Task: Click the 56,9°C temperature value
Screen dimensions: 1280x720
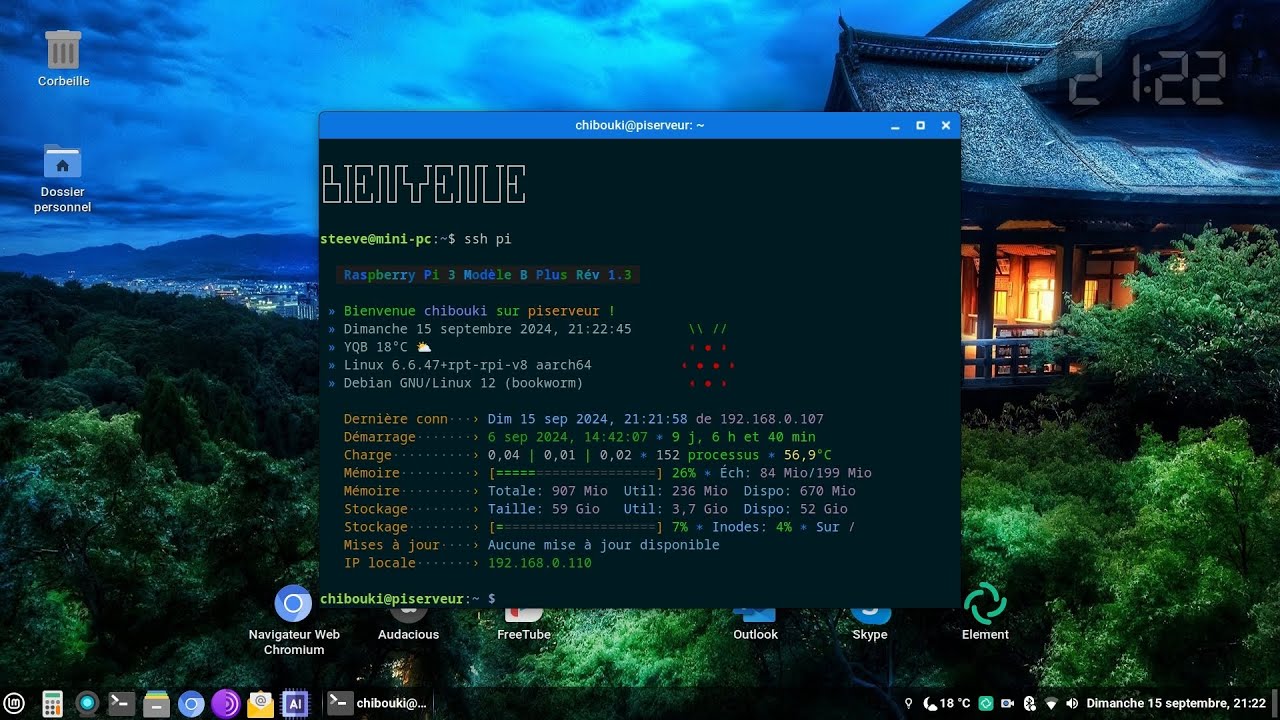Action: pos(808,455)
